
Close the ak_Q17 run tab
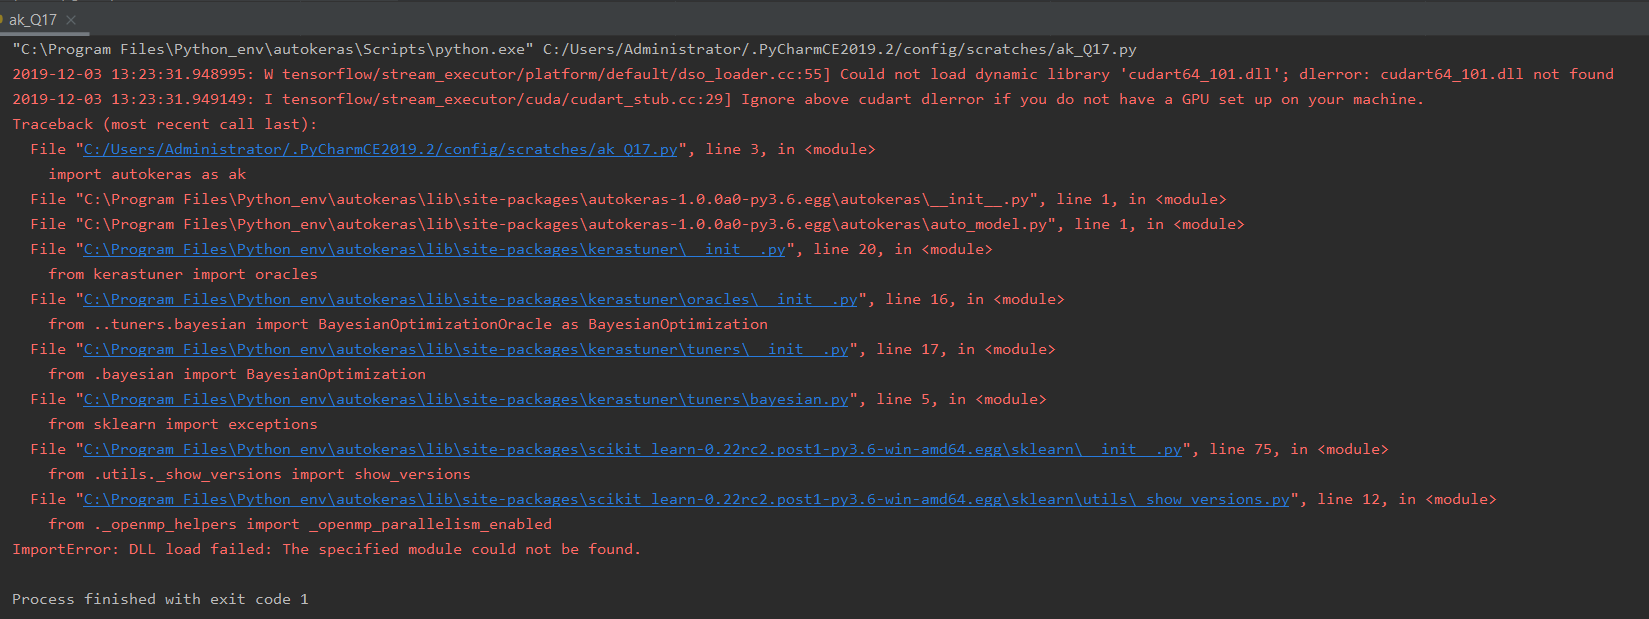[69, 18]
